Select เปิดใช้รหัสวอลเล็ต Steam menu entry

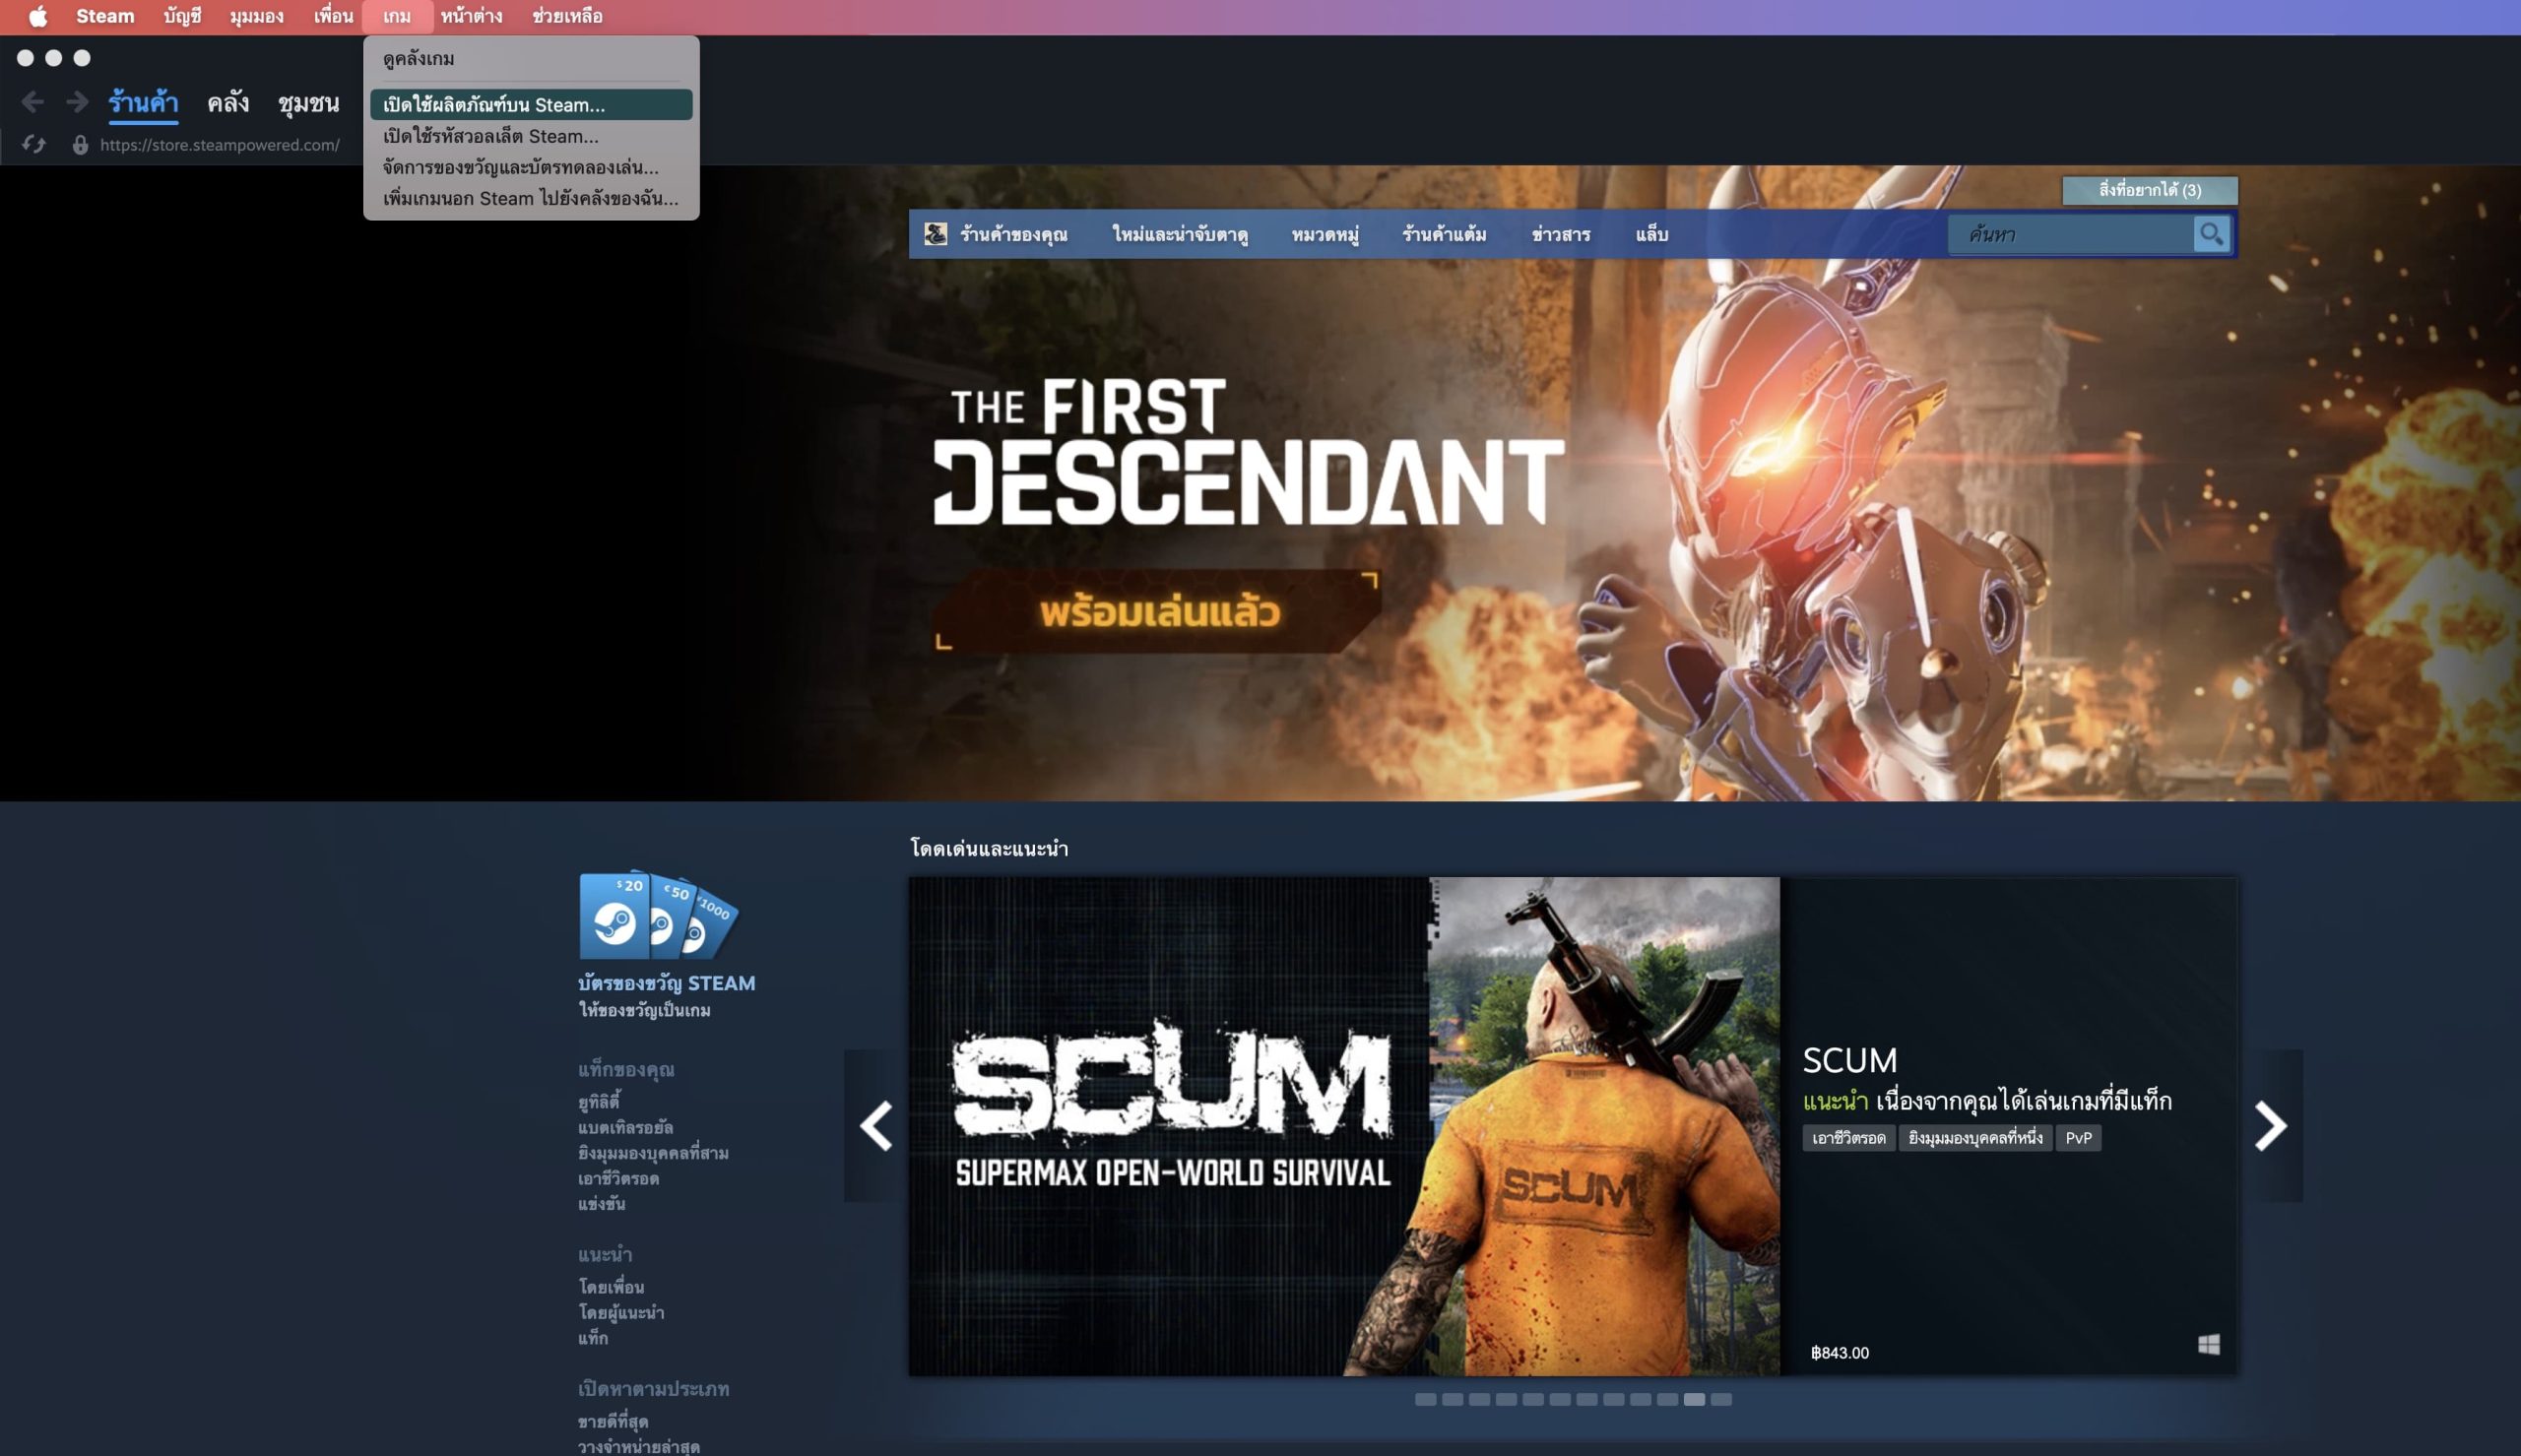click(490, 136)
